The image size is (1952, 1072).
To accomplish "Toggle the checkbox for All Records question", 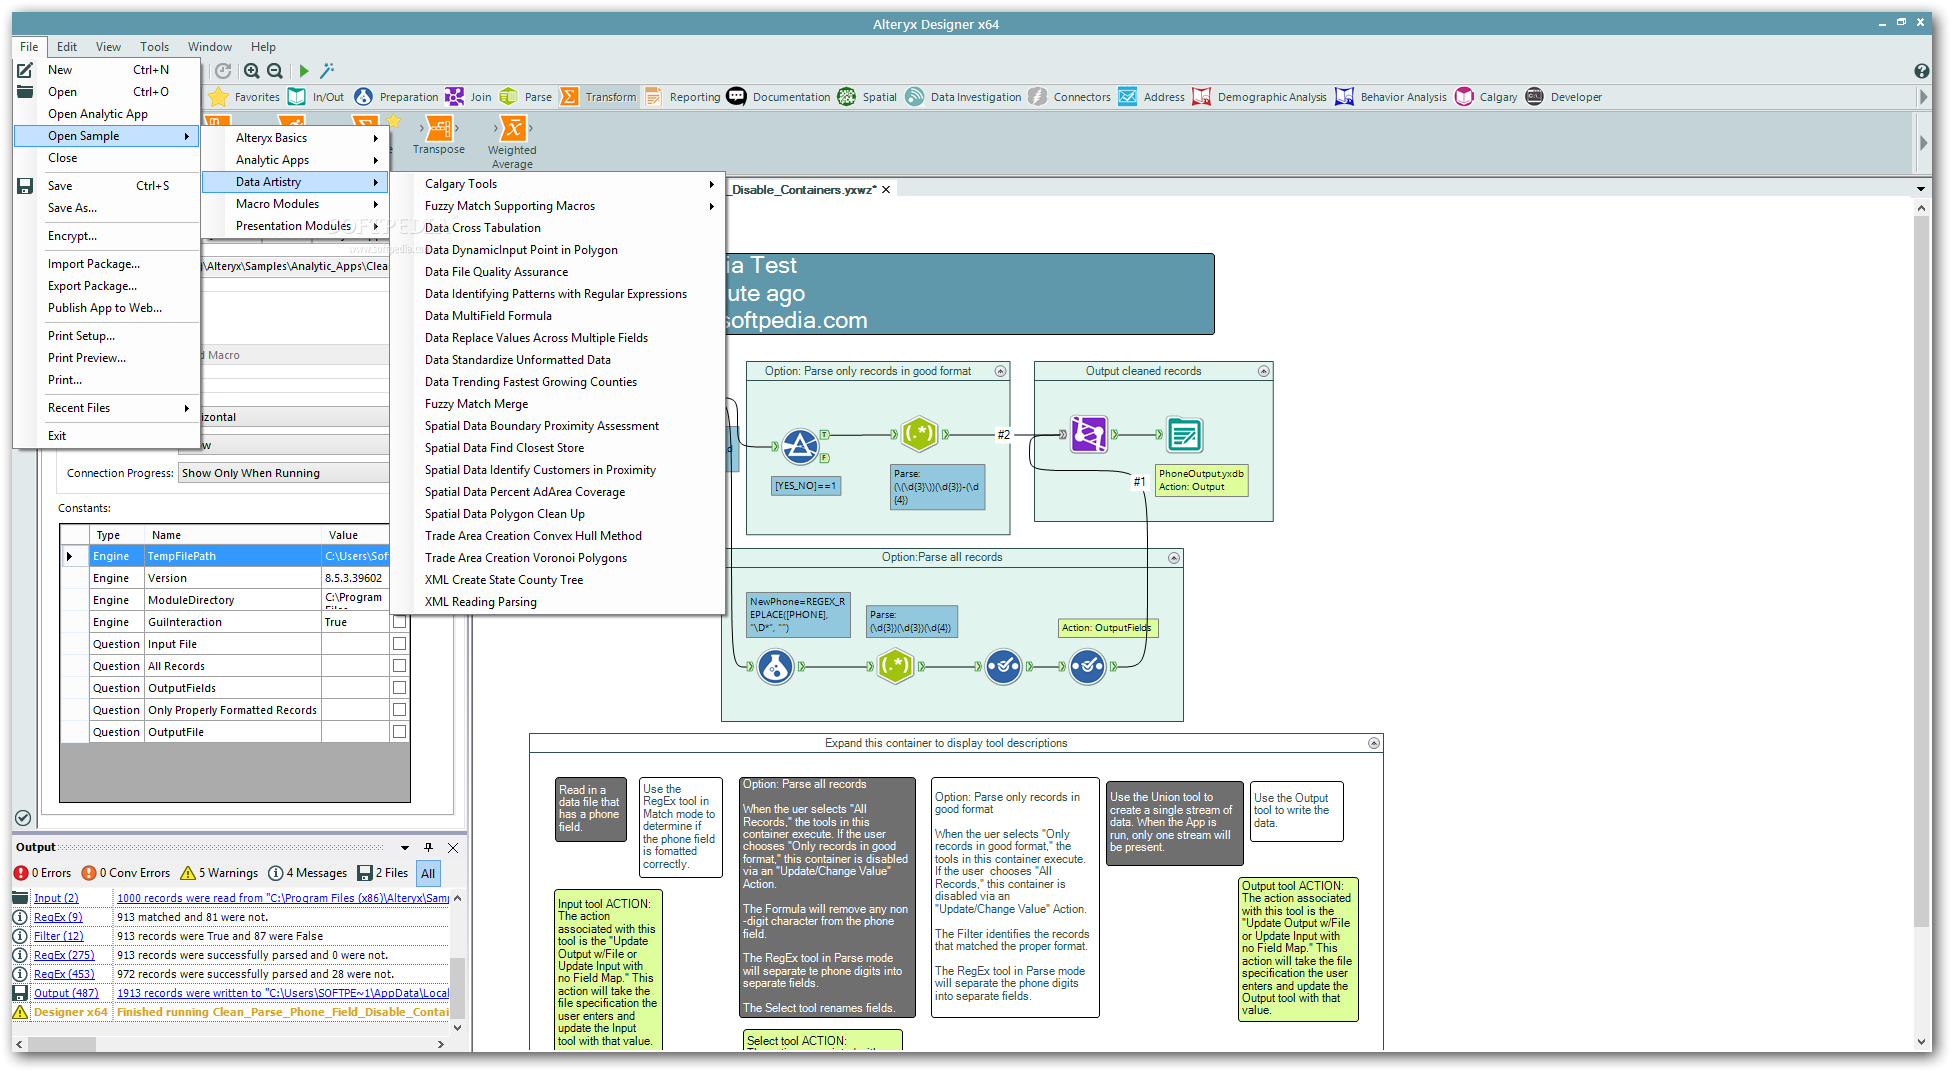I will point(399,666).
